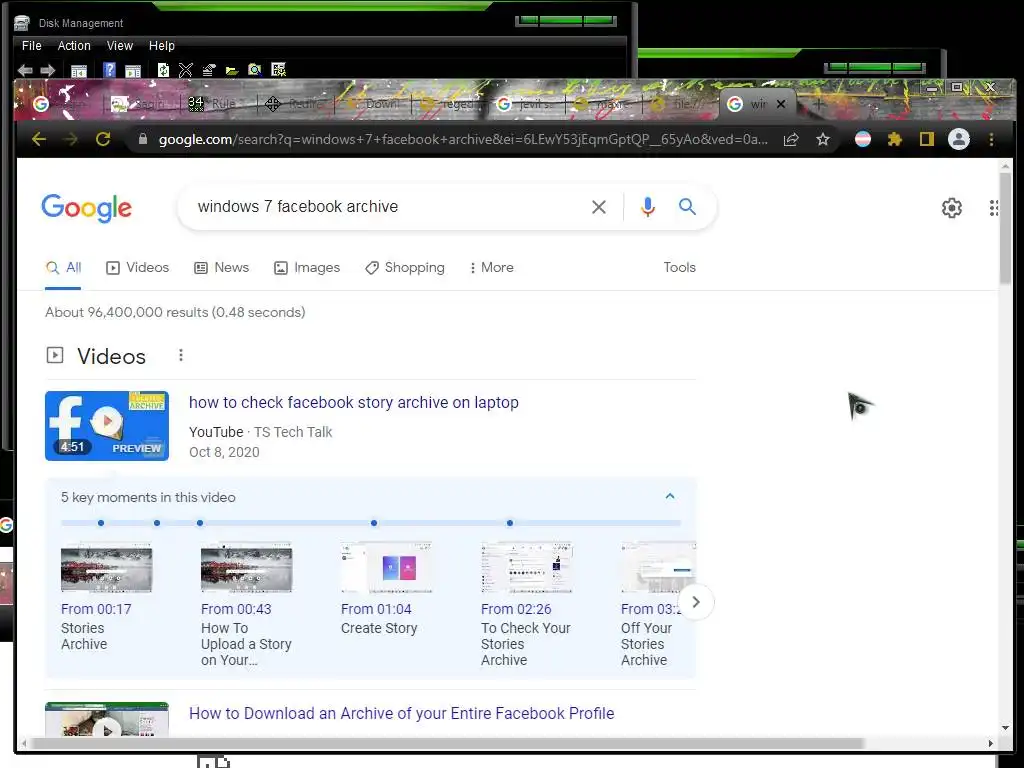Switch to the Shopping results tab
The width and height of the screenshot is (1024, 768).
pyautogui.click(x=405, y=267)
